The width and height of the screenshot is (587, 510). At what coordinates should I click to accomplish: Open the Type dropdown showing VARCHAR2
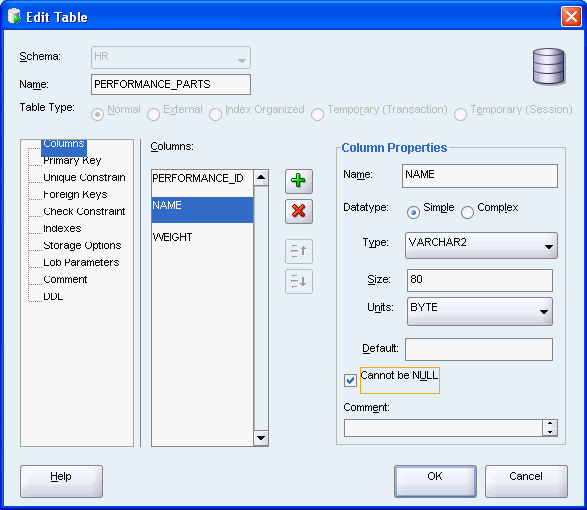[481, 245]
